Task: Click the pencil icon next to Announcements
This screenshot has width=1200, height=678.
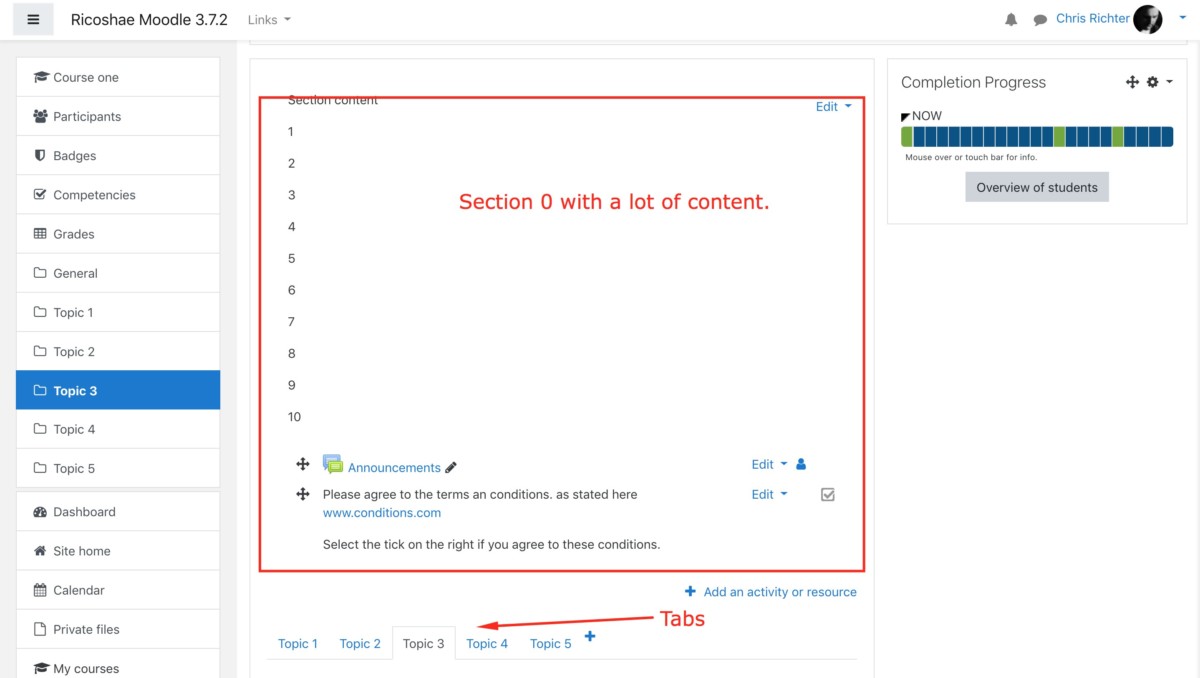Action: click(x=451, y=467)
